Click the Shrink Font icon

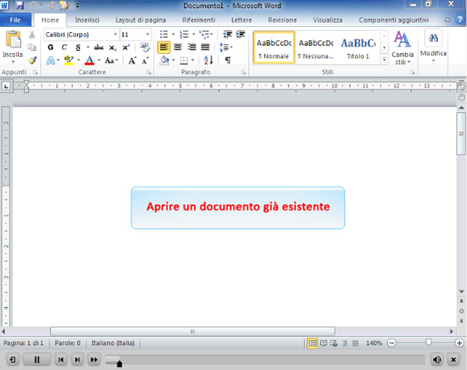[145, 61]
